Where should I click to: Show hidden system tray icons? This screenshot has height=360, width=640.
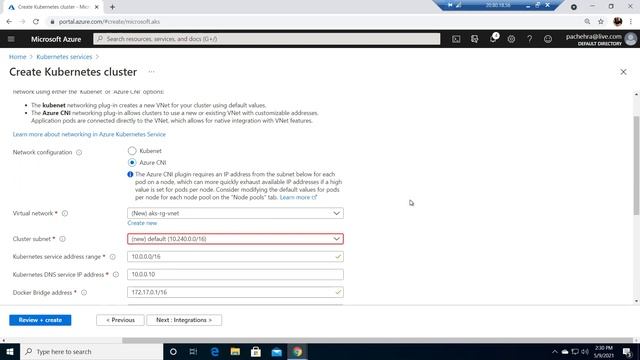coord(555,351)
